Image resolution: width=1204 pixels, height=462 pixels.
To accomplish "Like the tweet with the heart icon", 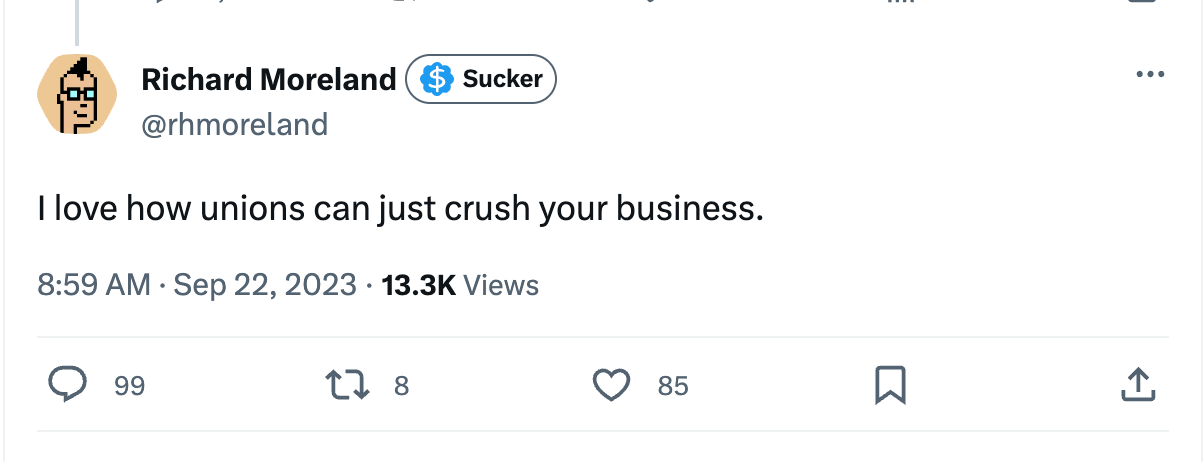I will tap(611, 385).
